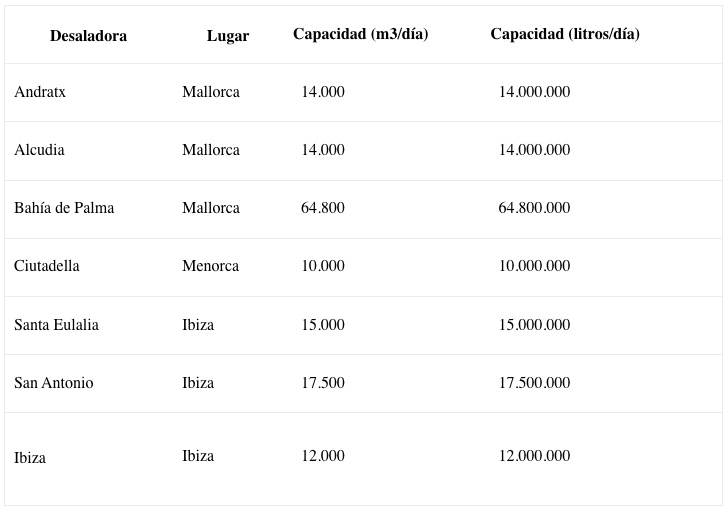Click the 15.000.000 litros value
This screenshot has width=726, height=511.
(534, 325)
